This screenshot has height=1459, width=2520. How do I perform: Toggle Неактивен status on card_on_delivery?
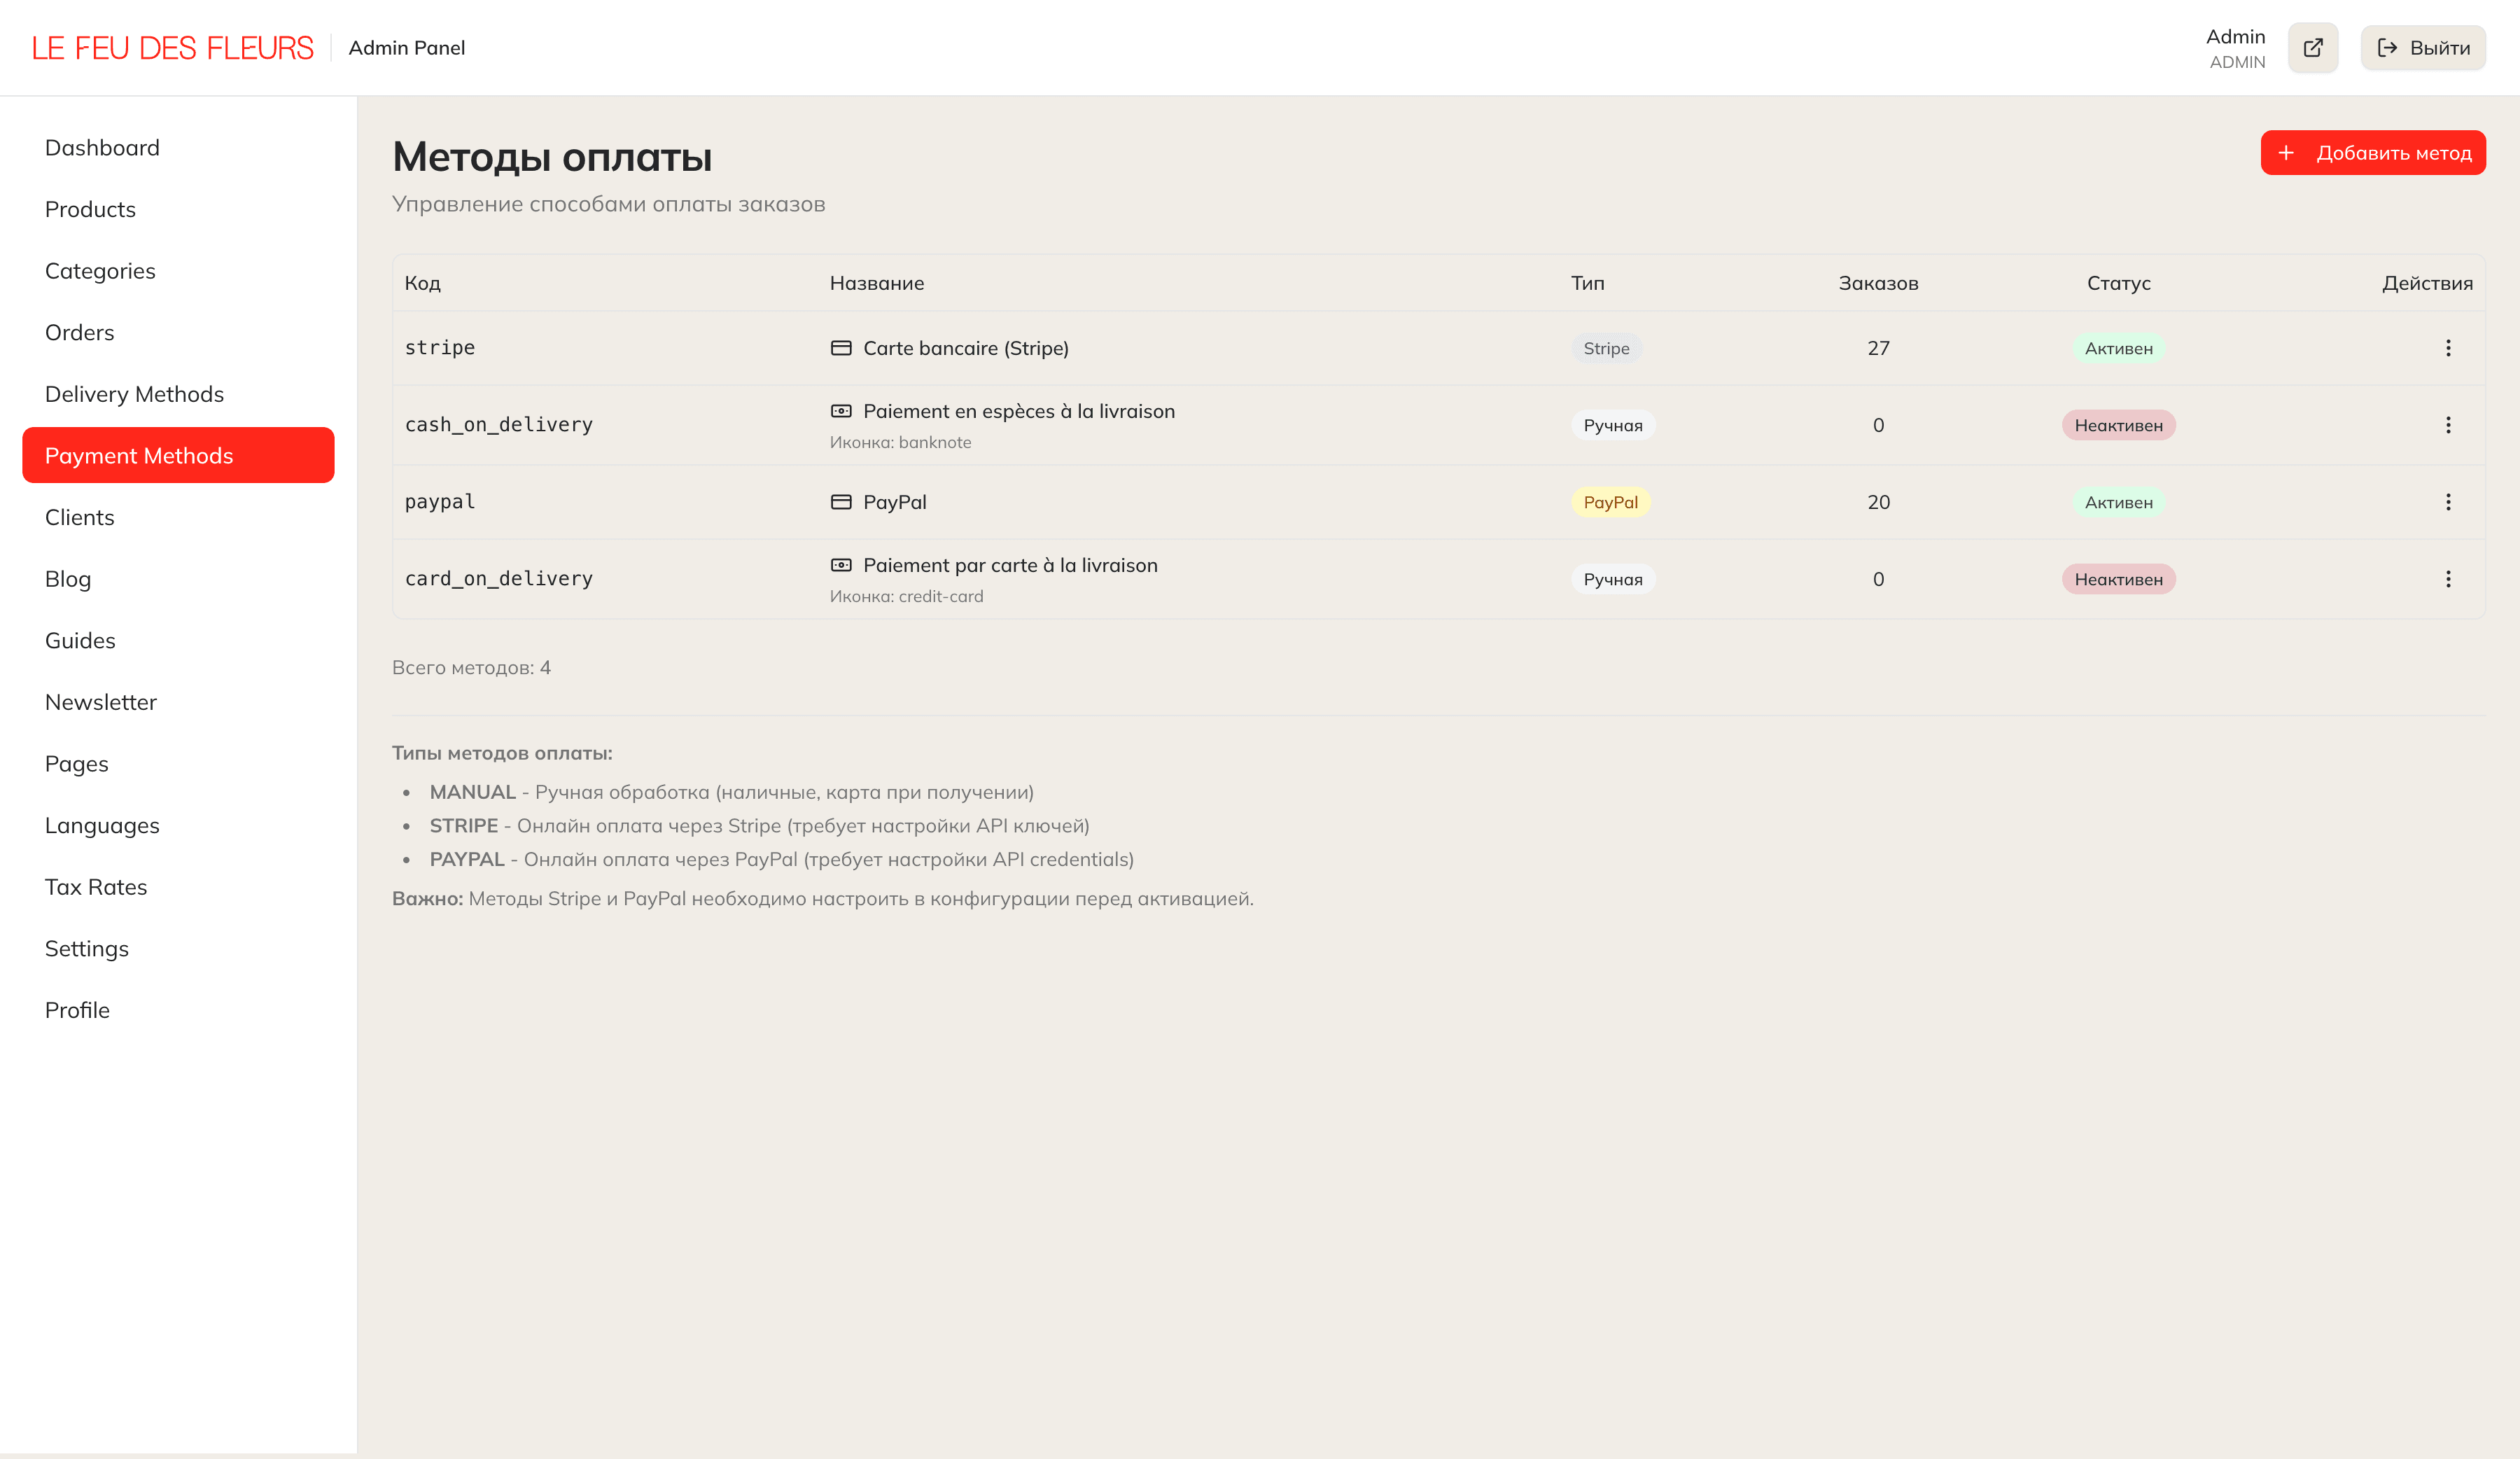click(2118, 579)
